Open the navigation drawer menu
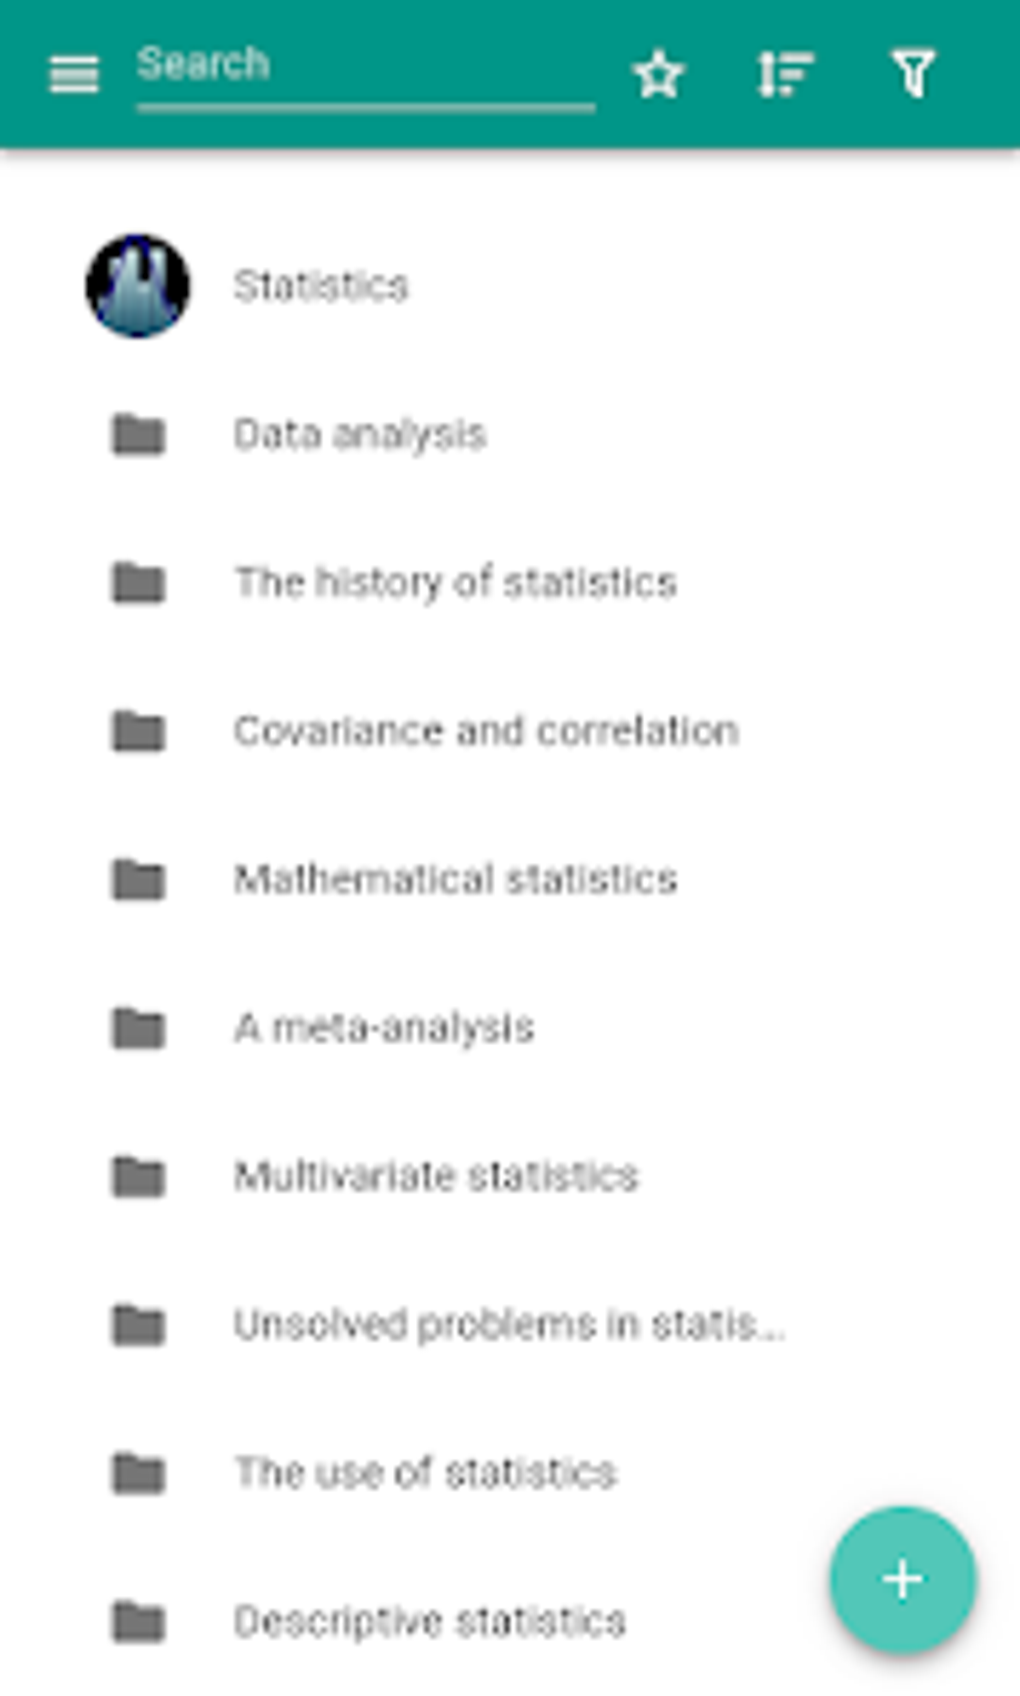This screenshot has height=1696, width=1020. click(74, 72)
